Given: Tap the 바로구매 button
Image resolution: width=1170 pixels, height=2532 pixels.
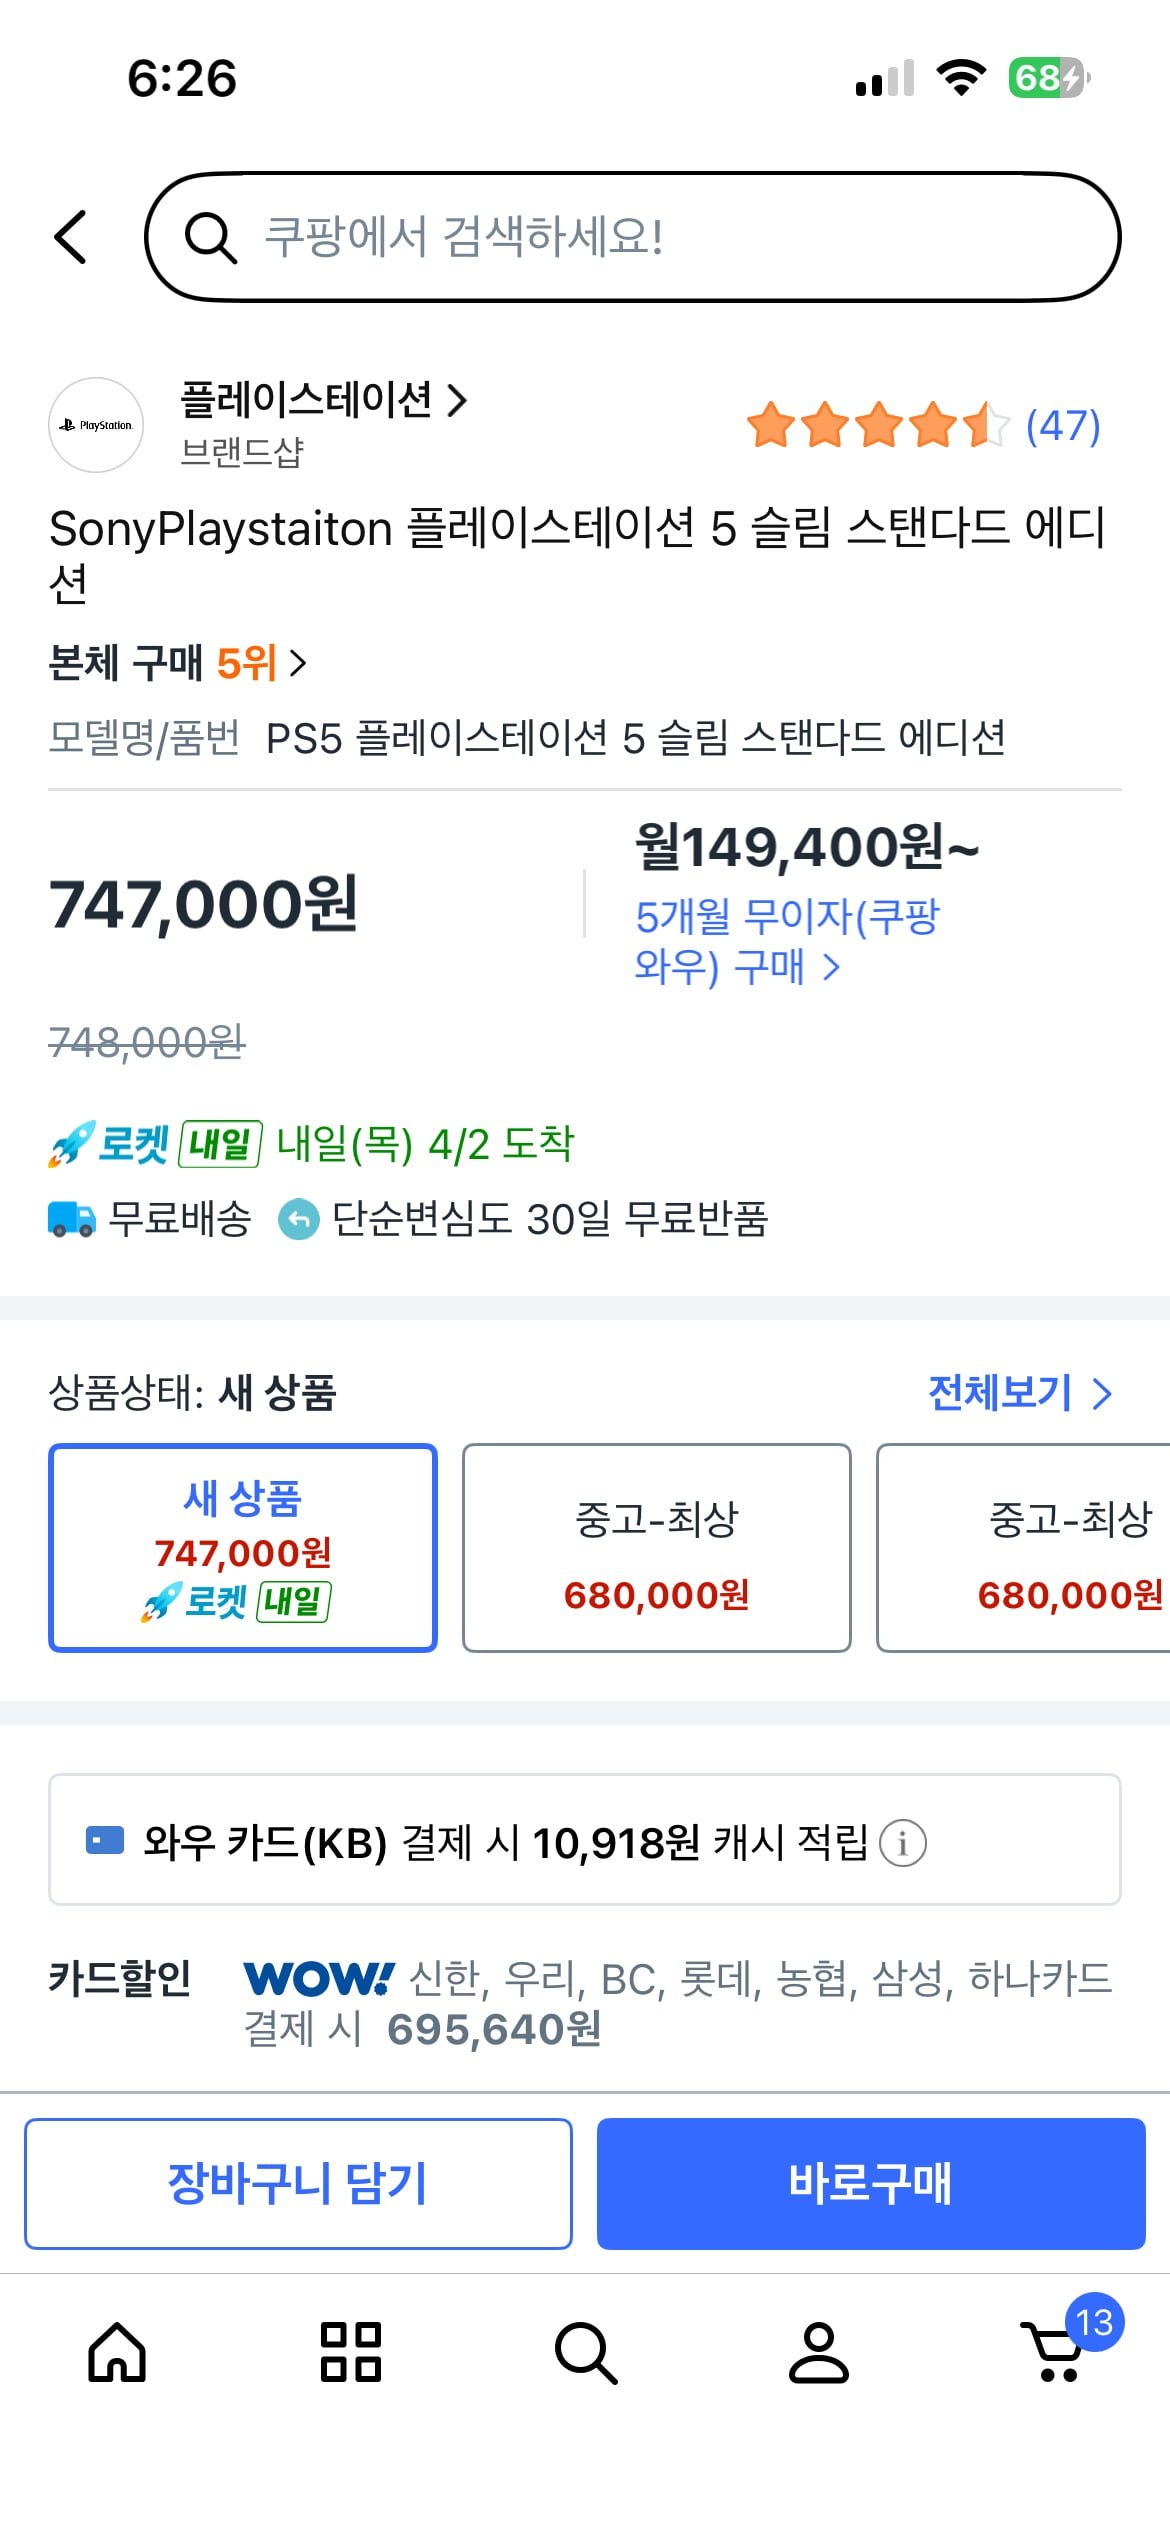Looking at the screenshot, I should [x=870, y=2183].
